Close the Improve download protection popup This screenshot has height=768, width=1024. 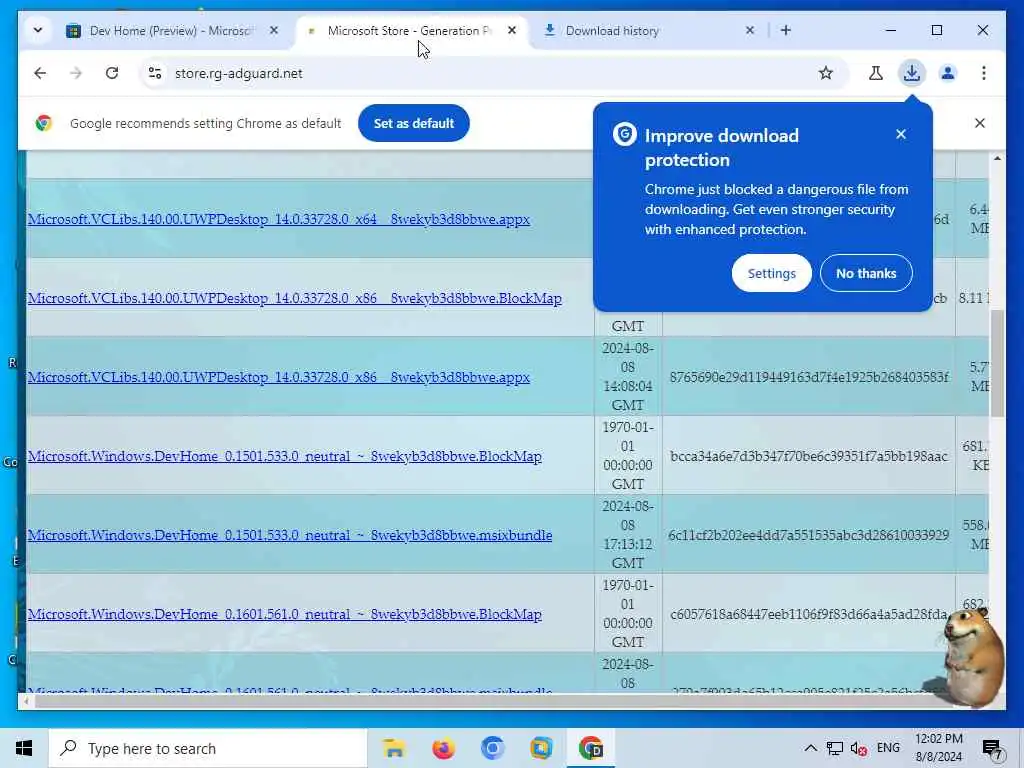tap(901, 135)
